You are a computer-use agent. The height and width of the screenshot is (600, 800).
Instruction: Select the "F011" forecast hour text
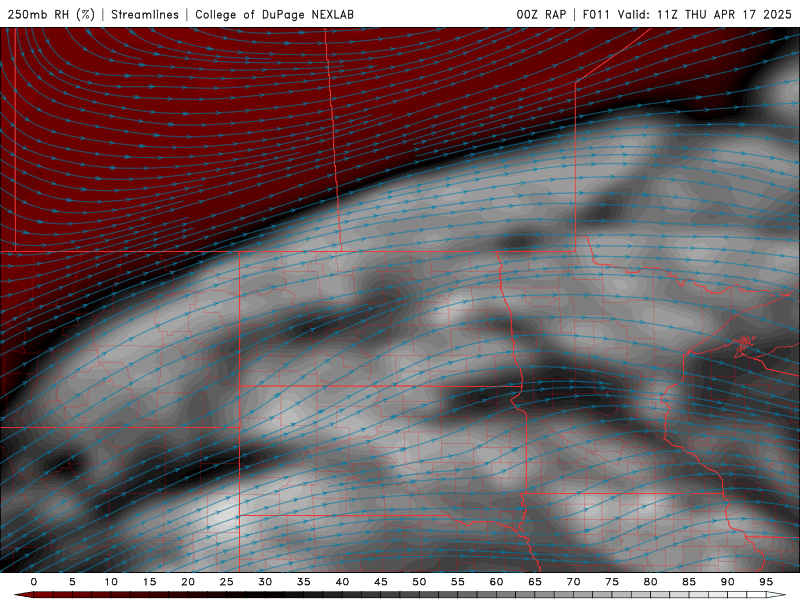point(596,14)
